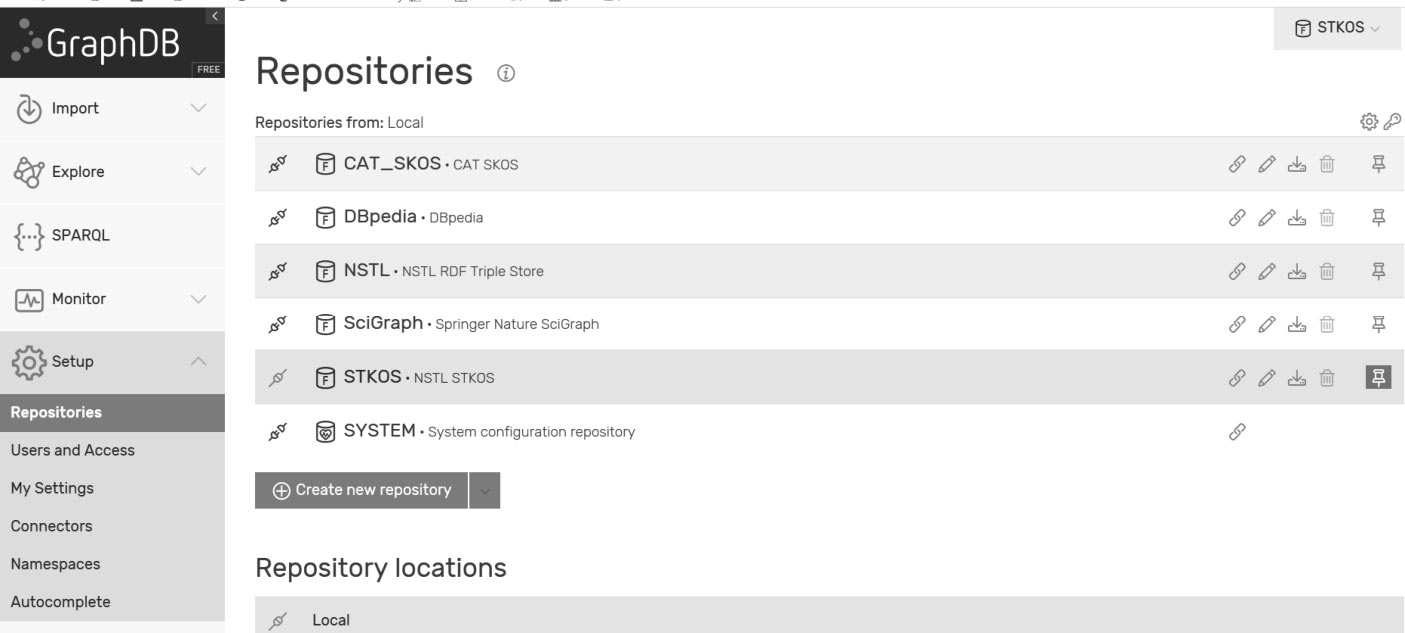This screenshot has height=633, width=1405.
Task: Open the STKOS repository selector dropdown
Action: (1337, 28)
